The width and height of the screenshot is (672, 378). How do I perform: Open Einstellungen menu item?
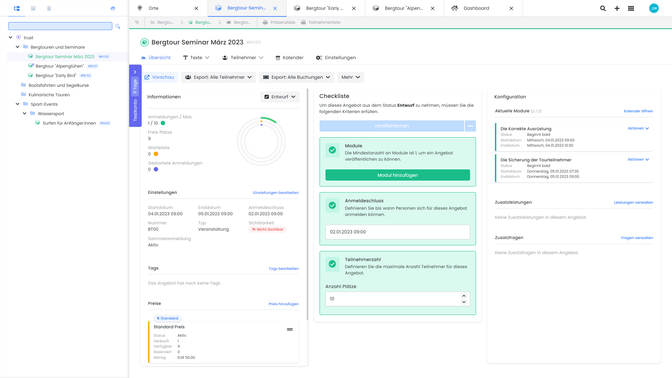(336, 57)
